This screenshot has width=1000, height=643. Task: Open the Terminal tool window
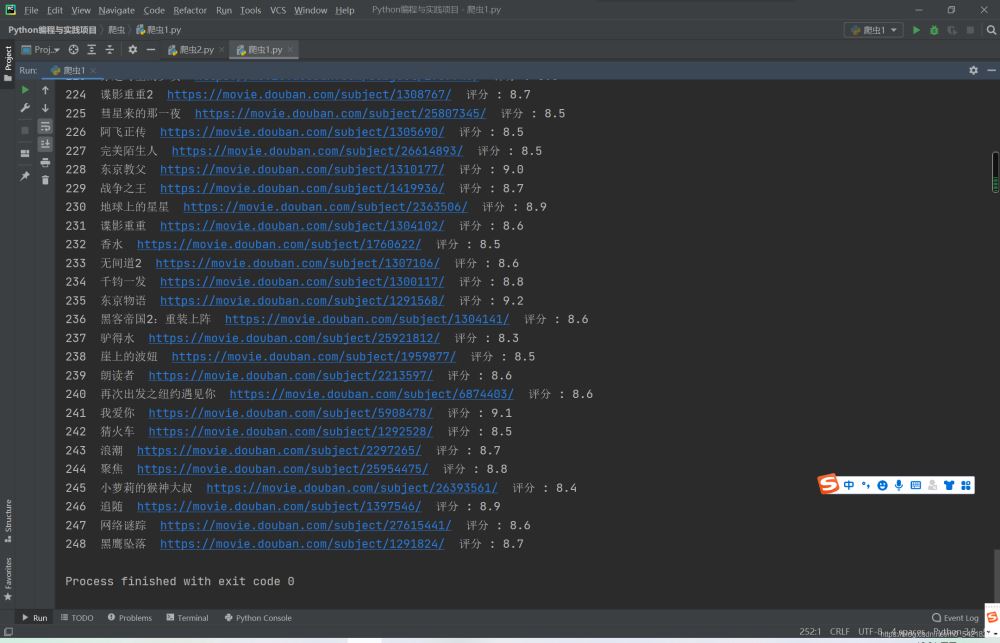pos(188,617)
